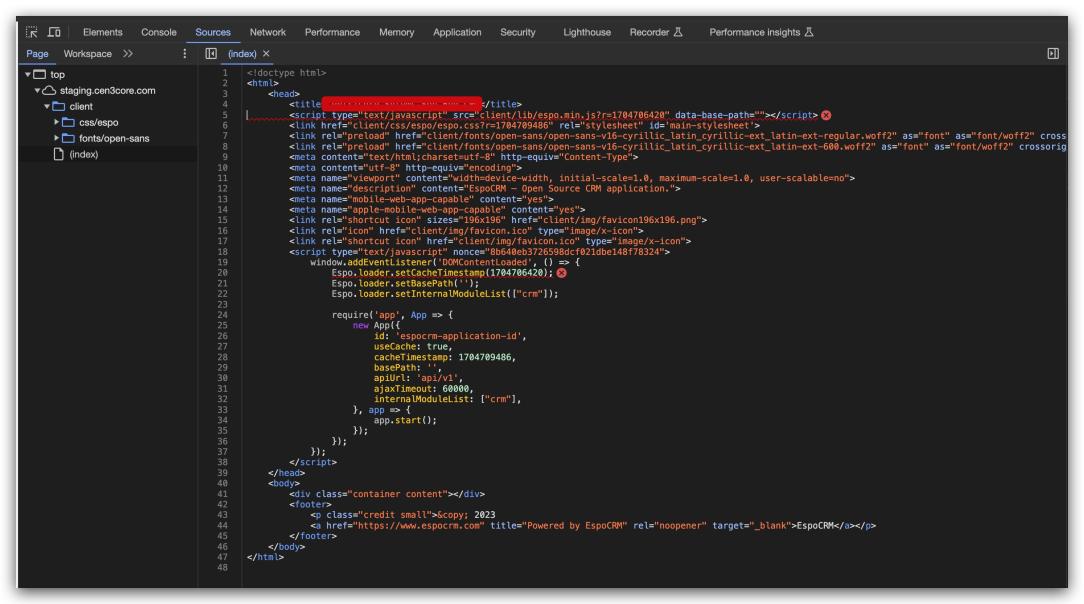Open the Security tab
Viewport: 1084px width, 604px height.
[x=518, y=32]
